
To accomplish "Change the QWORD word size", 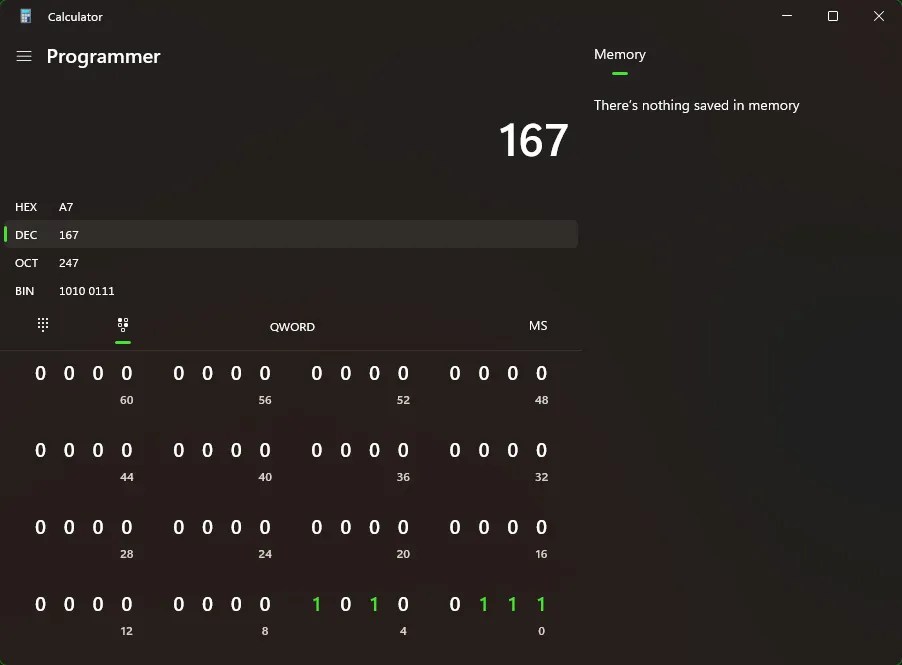I will (292, 327).
